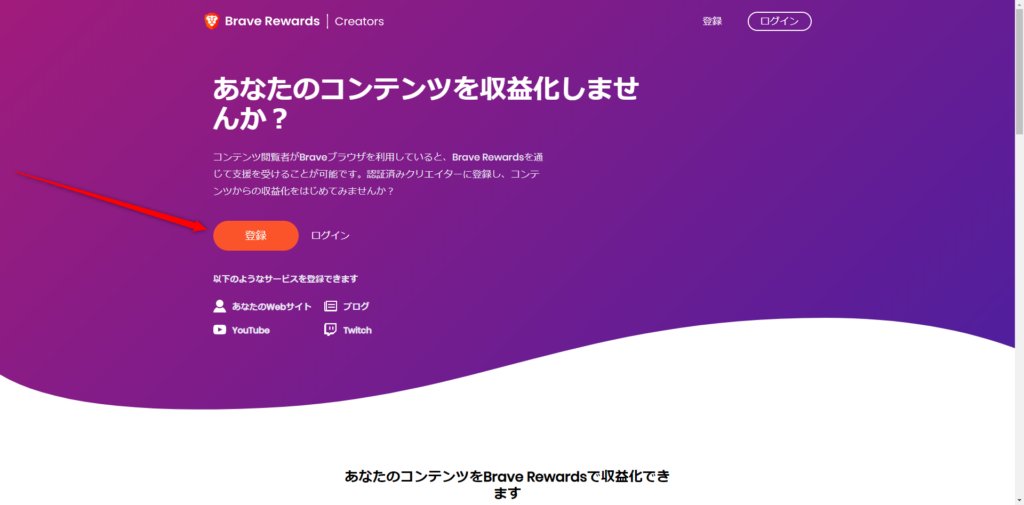This screenshot has height=505, width=1024.
Task: Click the Brave Rewards header text
Action: 273,21
